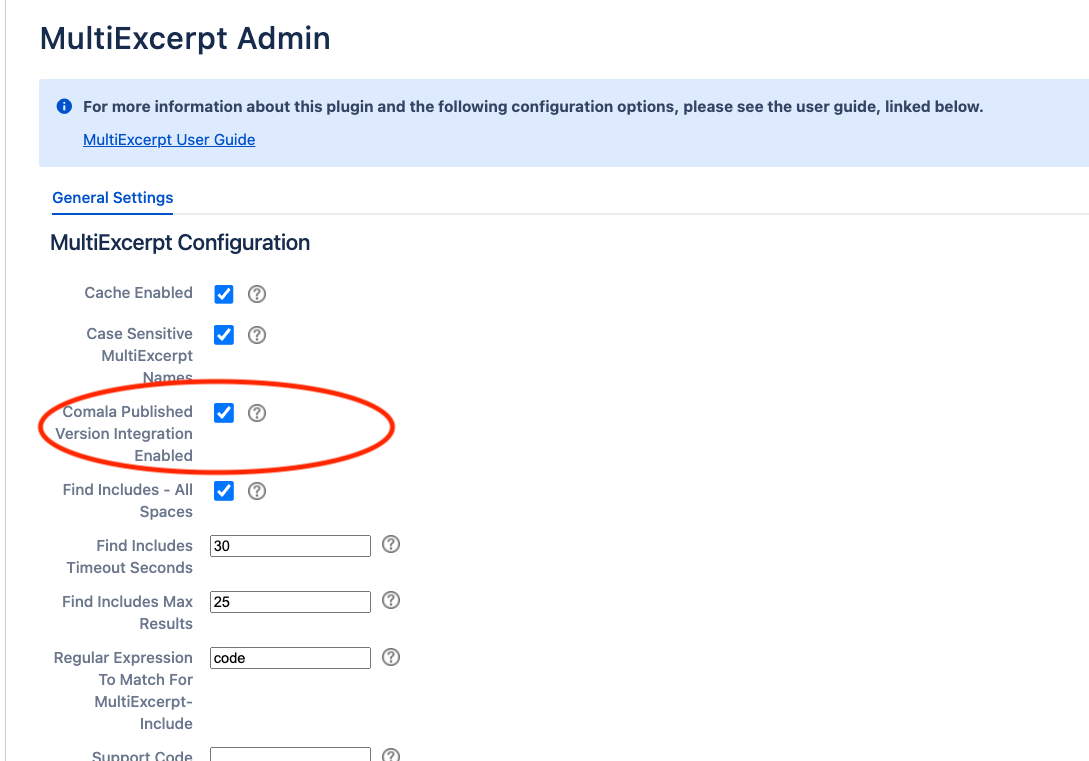Open the MultiExcerpt User Guide link
This screenshot has width=1089, height=761.
[168, 139]
